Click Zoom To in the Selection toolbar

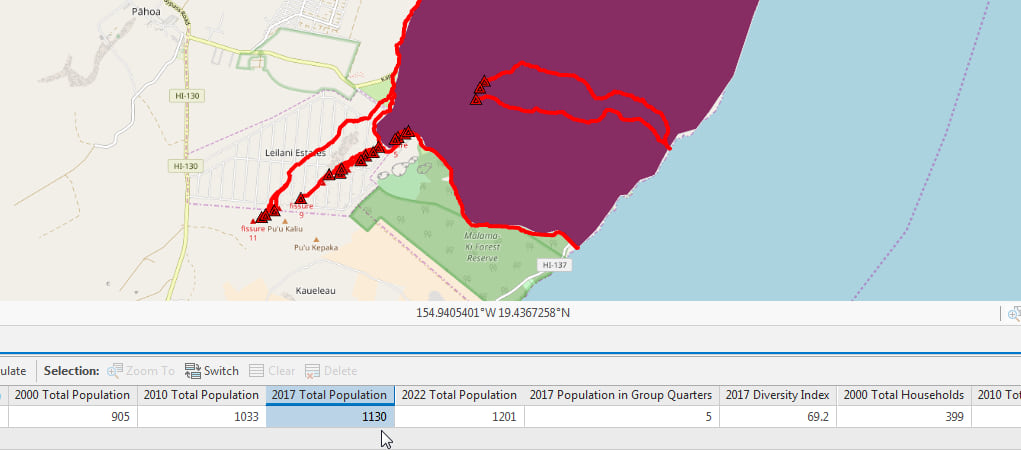141,371
